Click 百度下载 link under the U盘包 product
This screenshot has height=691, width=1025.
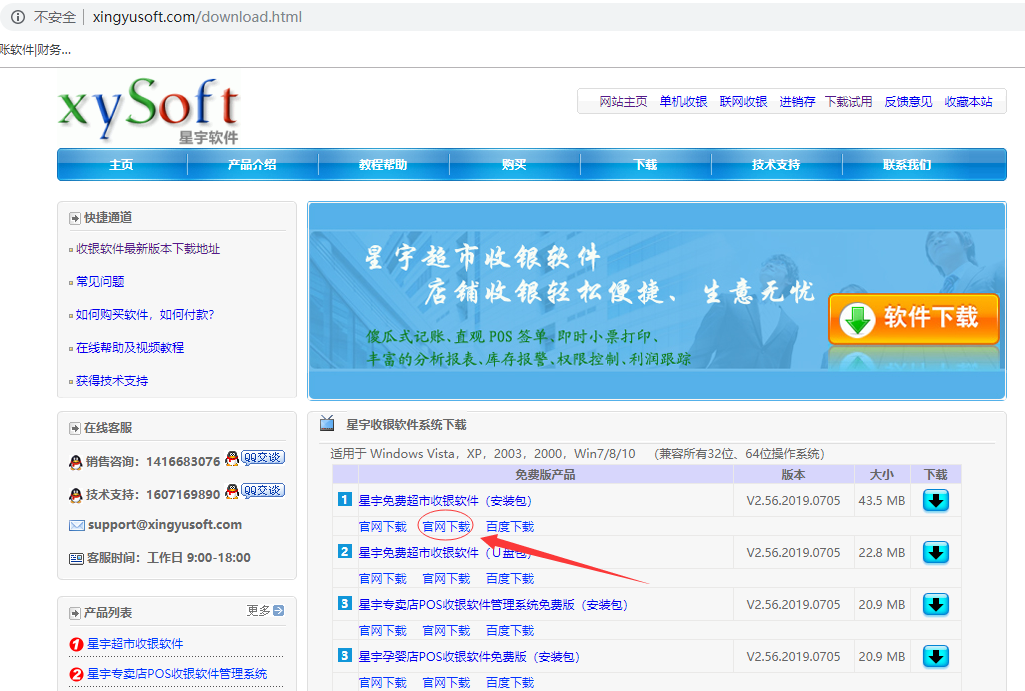510,579
